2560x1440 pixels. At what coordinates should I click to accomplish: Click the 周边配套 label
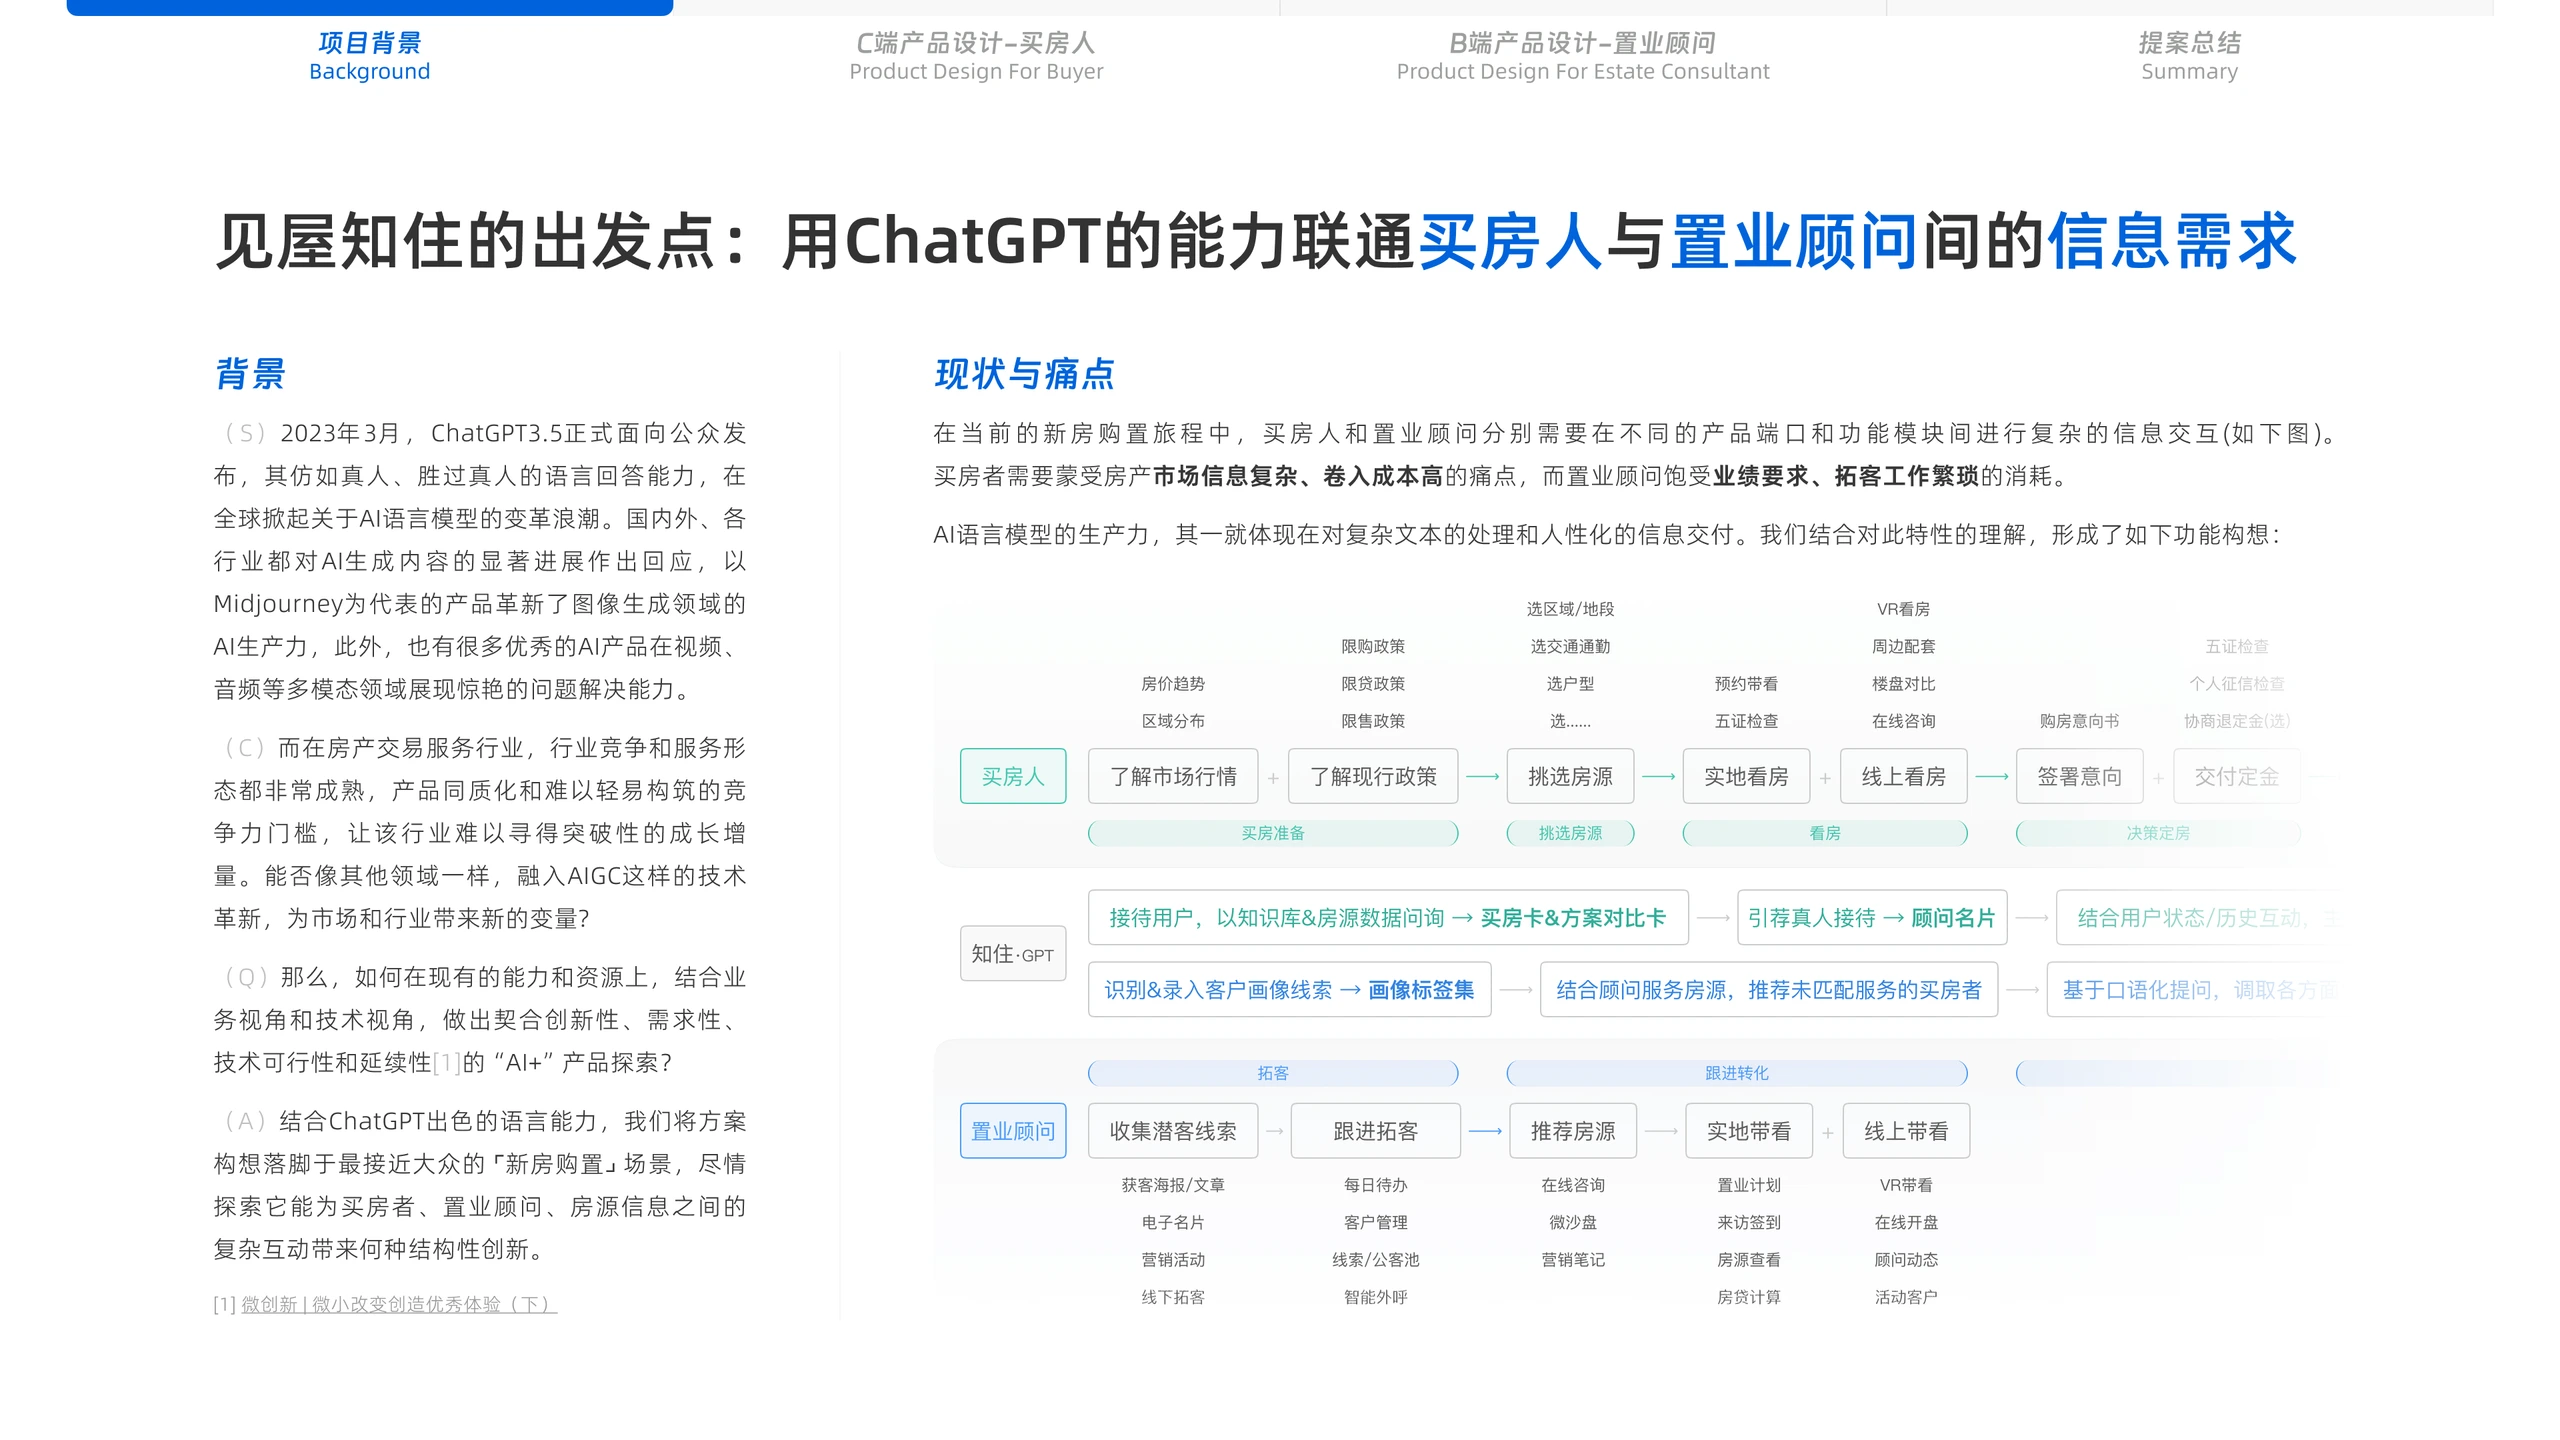coord(1903,647)
